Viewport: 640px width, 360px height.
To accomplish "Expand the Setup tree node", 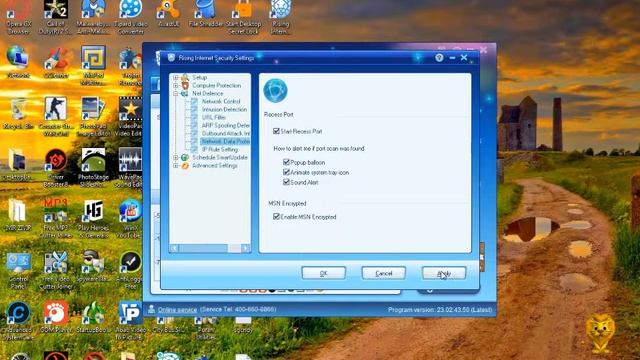I will pyautogui.click(x=176, y=78).
